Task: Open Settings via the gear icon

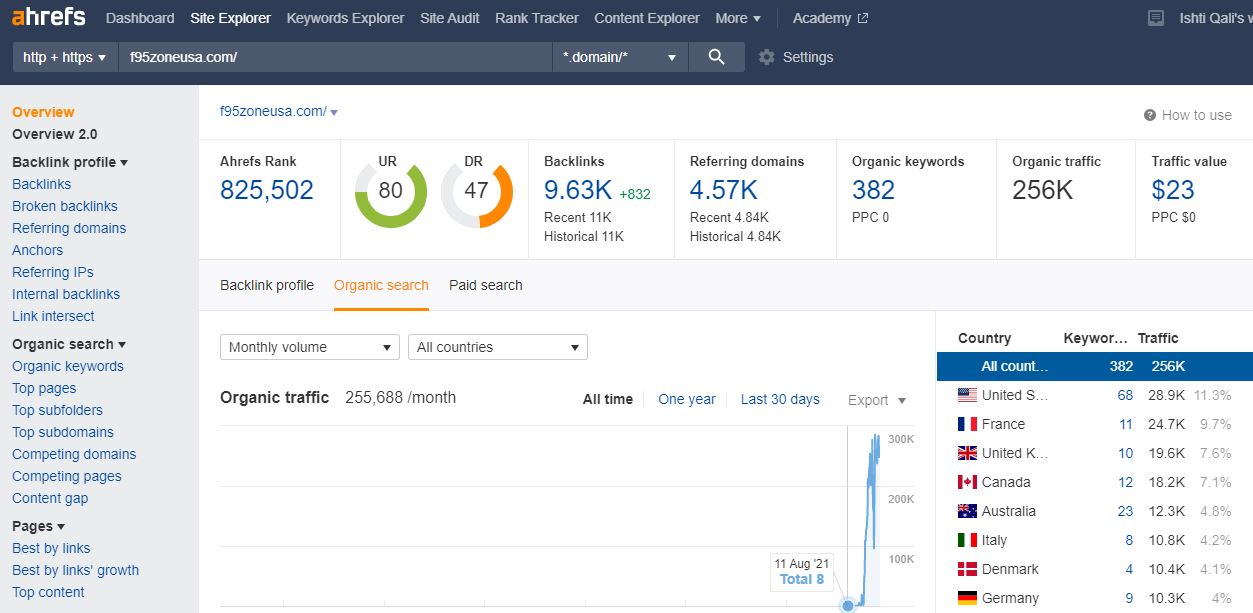Action: 767,57
